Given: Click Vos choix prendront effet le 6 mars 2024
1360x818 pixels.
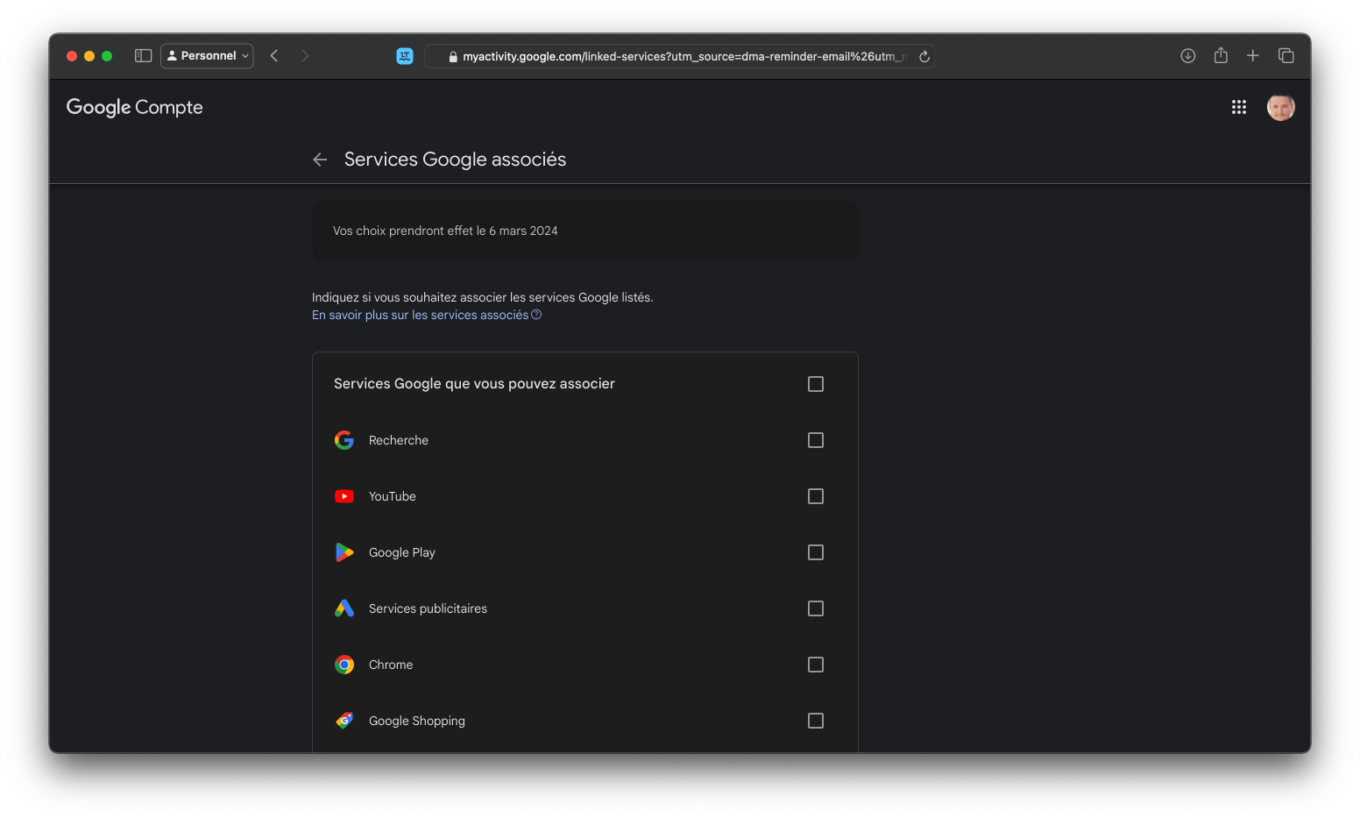Looking at the screenshot, I should 445,231.
